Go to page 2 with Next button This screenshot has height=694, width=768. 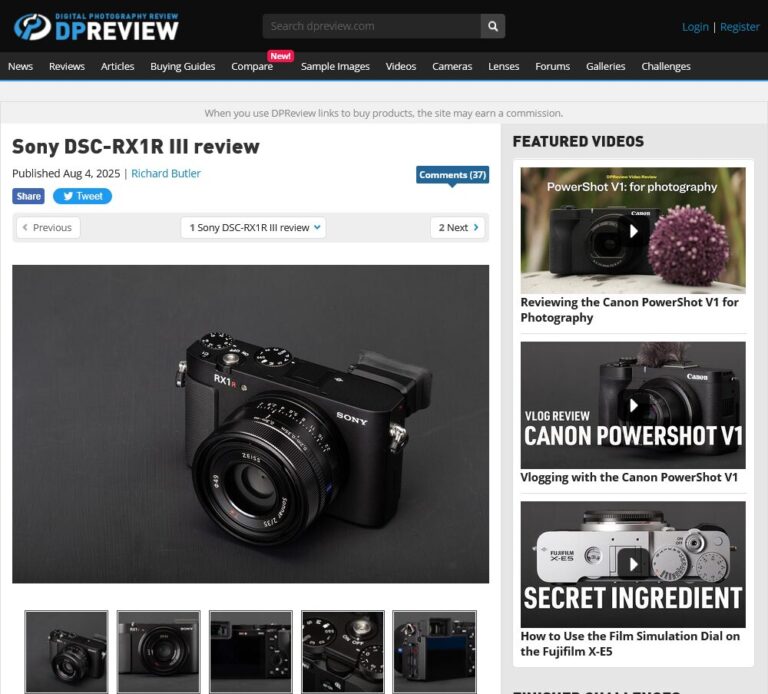tap(457, 228)
